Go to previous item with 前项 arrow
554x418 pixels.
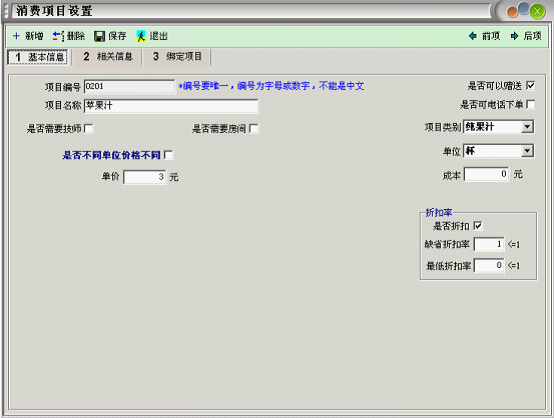pos(473,36)
